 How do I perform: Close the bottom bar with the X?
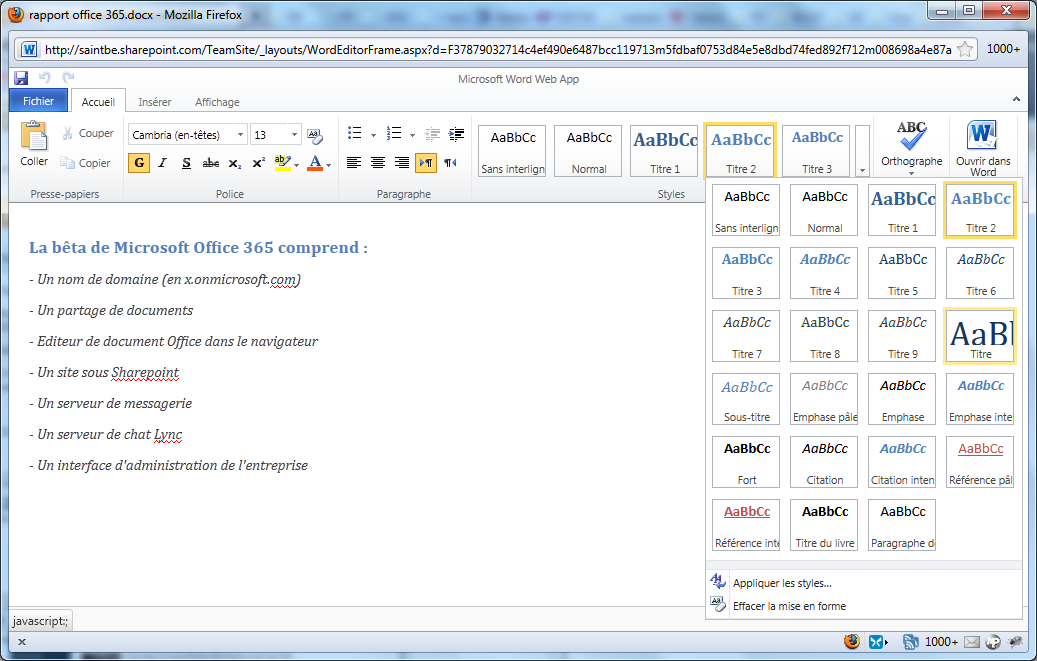click(21, 642)
